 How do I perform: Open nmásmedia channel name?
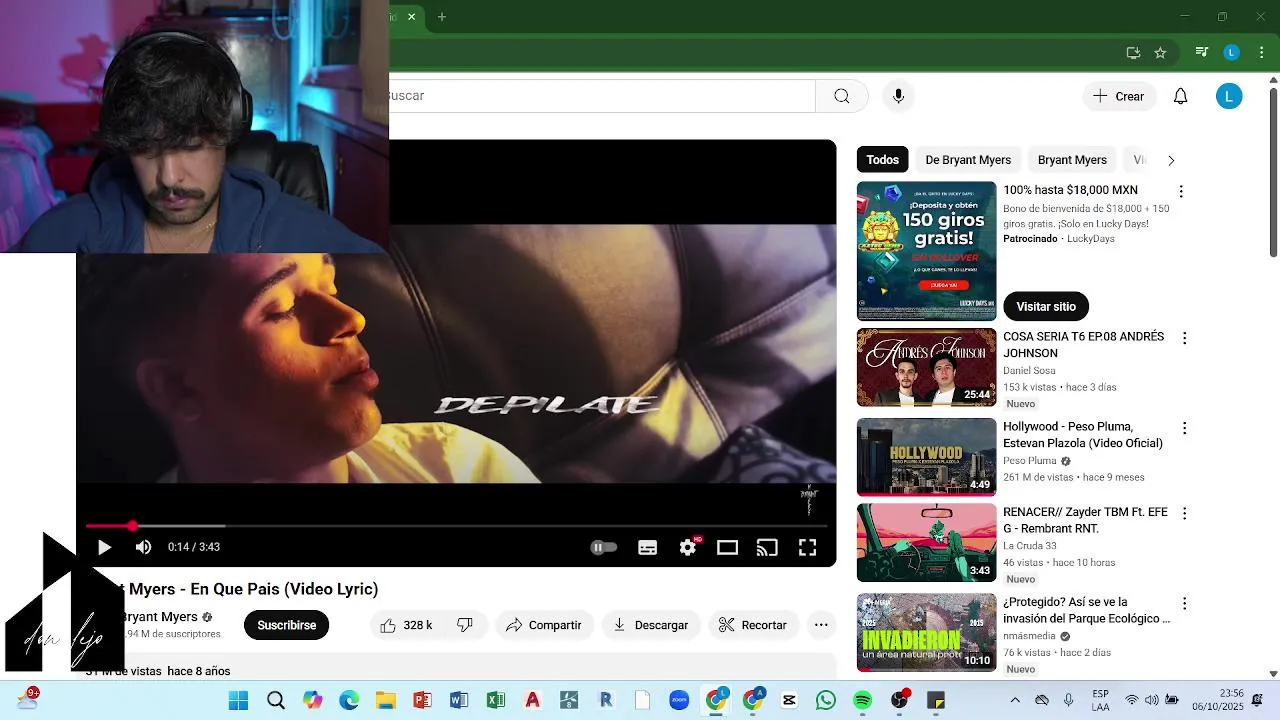click(1029, 636)
